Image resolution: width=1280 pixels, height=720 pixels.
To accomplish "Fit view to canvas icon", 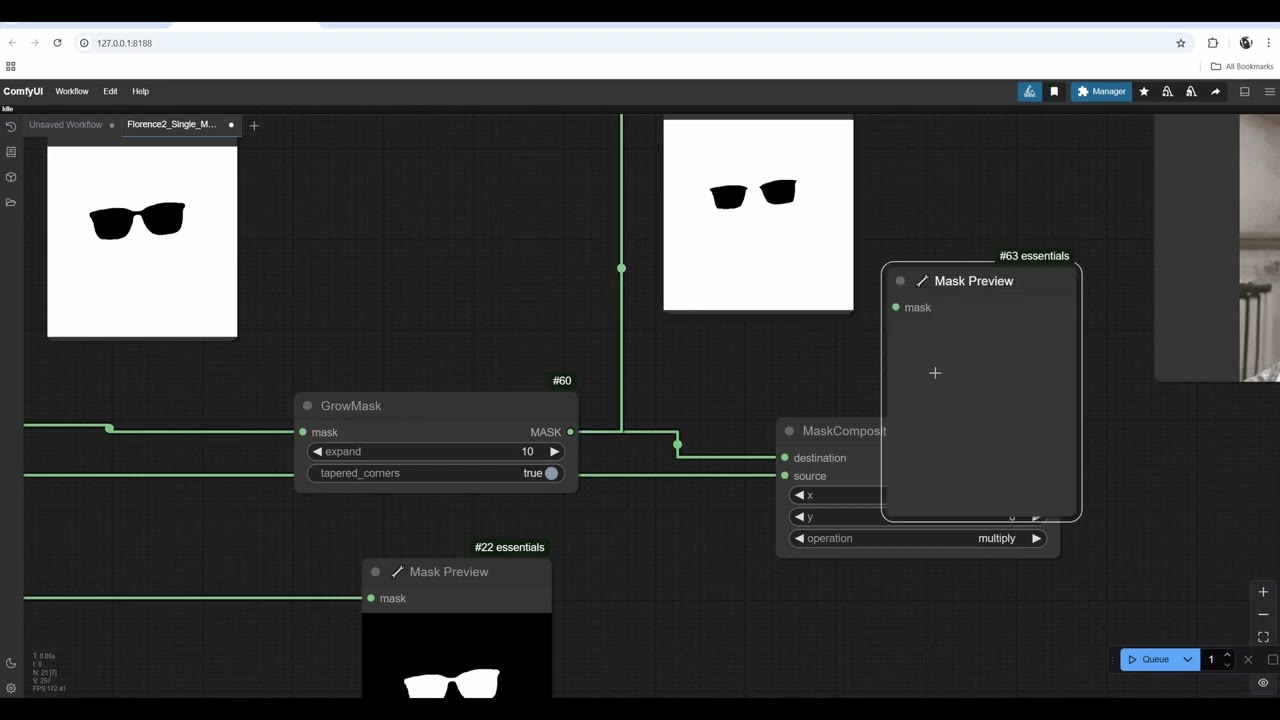I will [x=1263, y=637].
